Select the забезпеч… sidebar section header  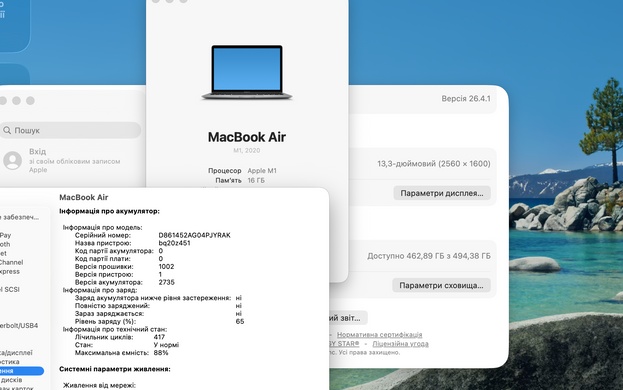tap(19, 217)
